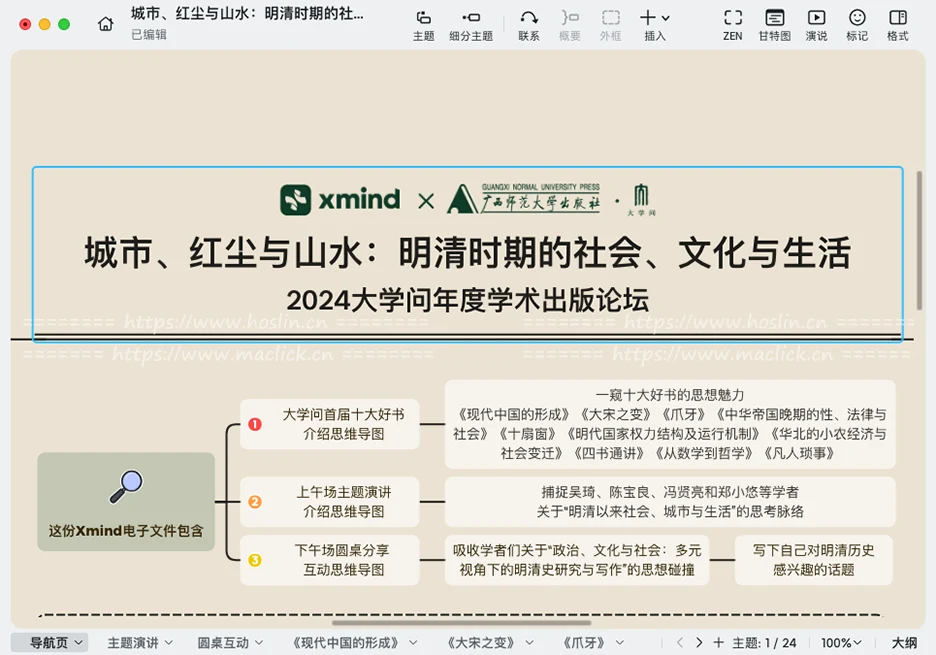Image resolution: width=936 pixels, height=655 pixels.
Task: Select topic 大学问首届十大好书介绍思维导图
Action: [330, 424]
